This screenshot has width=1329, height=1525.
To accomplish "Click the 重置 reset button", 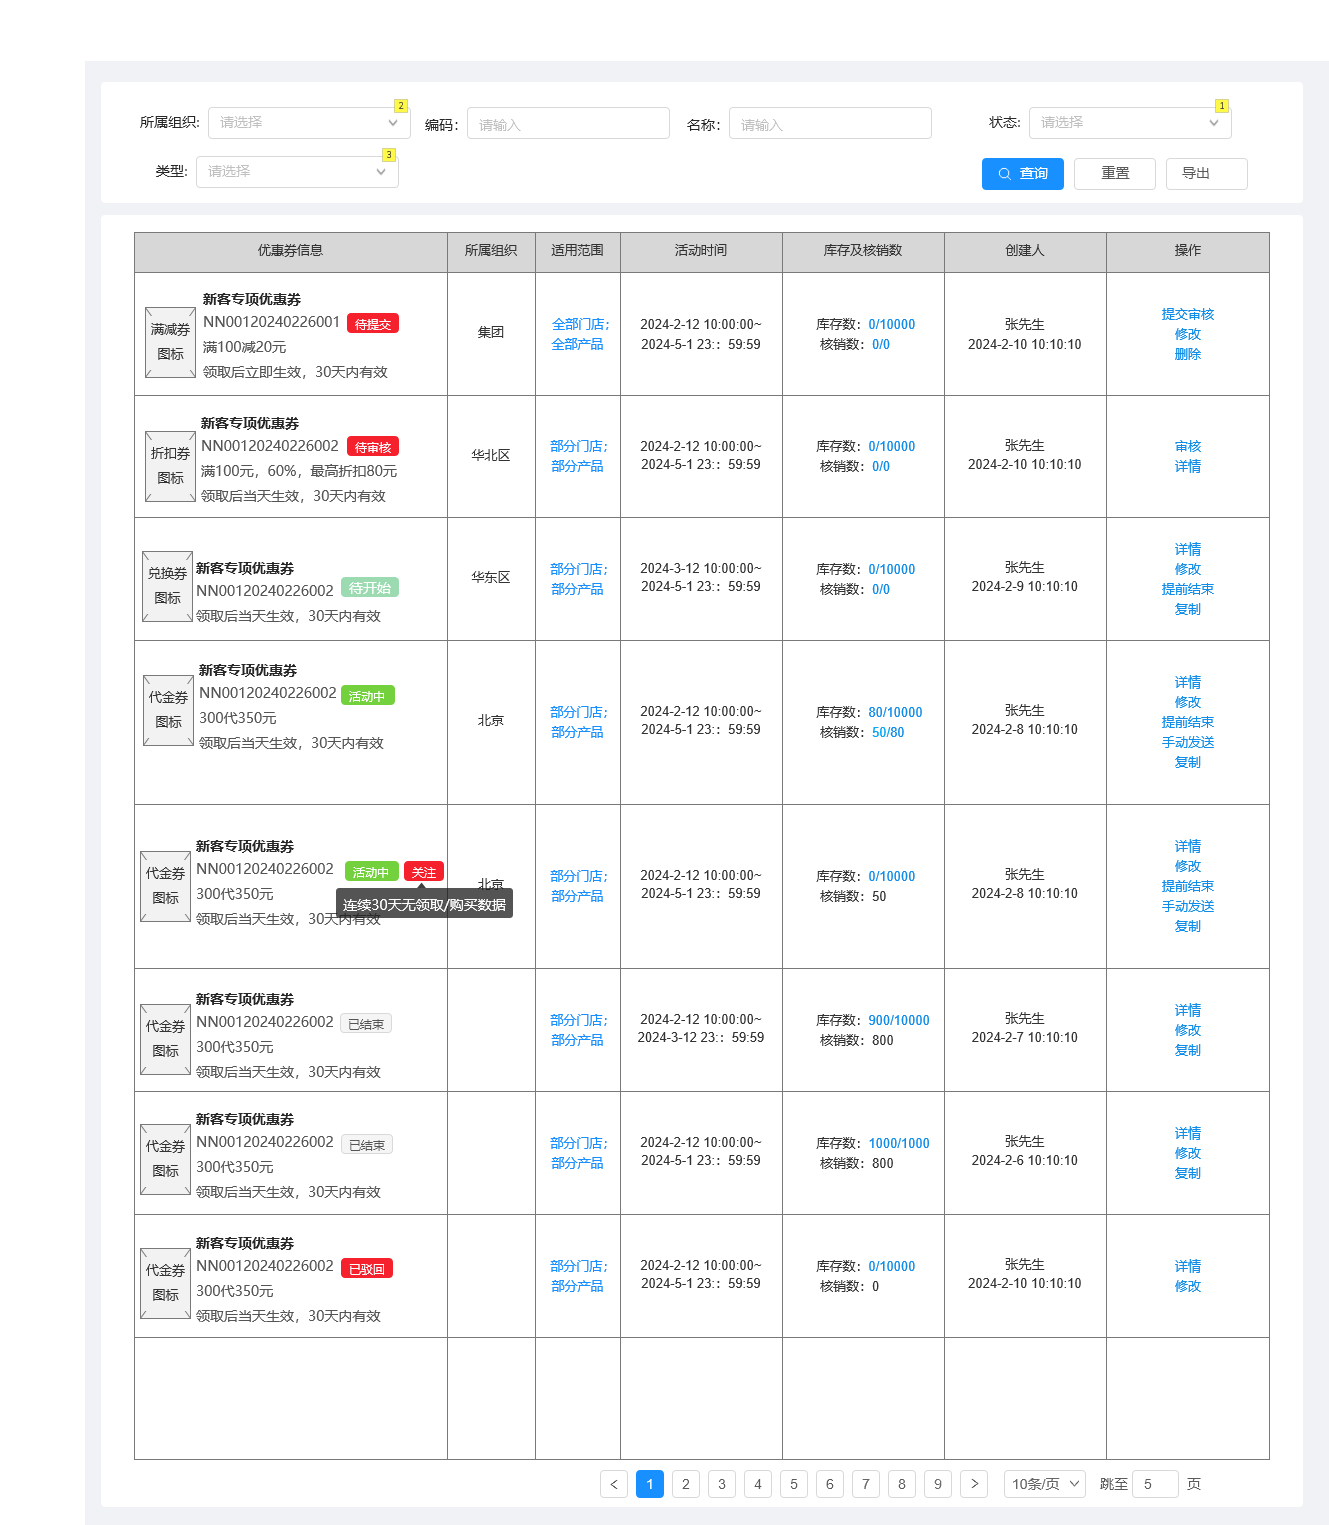I will [1114, 173].
